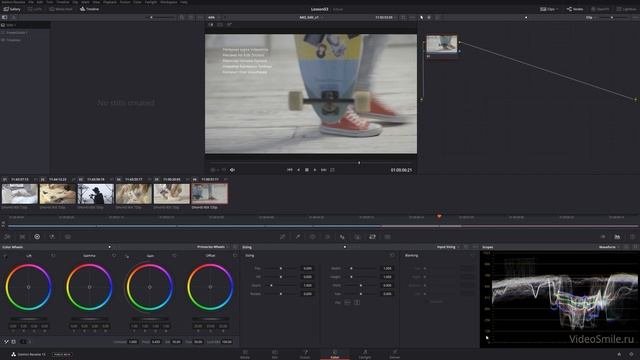Open the Primaries Wheels mode dropdown
Image resolution: width=640 pixels, height=360 pixels.
point(213,247)
